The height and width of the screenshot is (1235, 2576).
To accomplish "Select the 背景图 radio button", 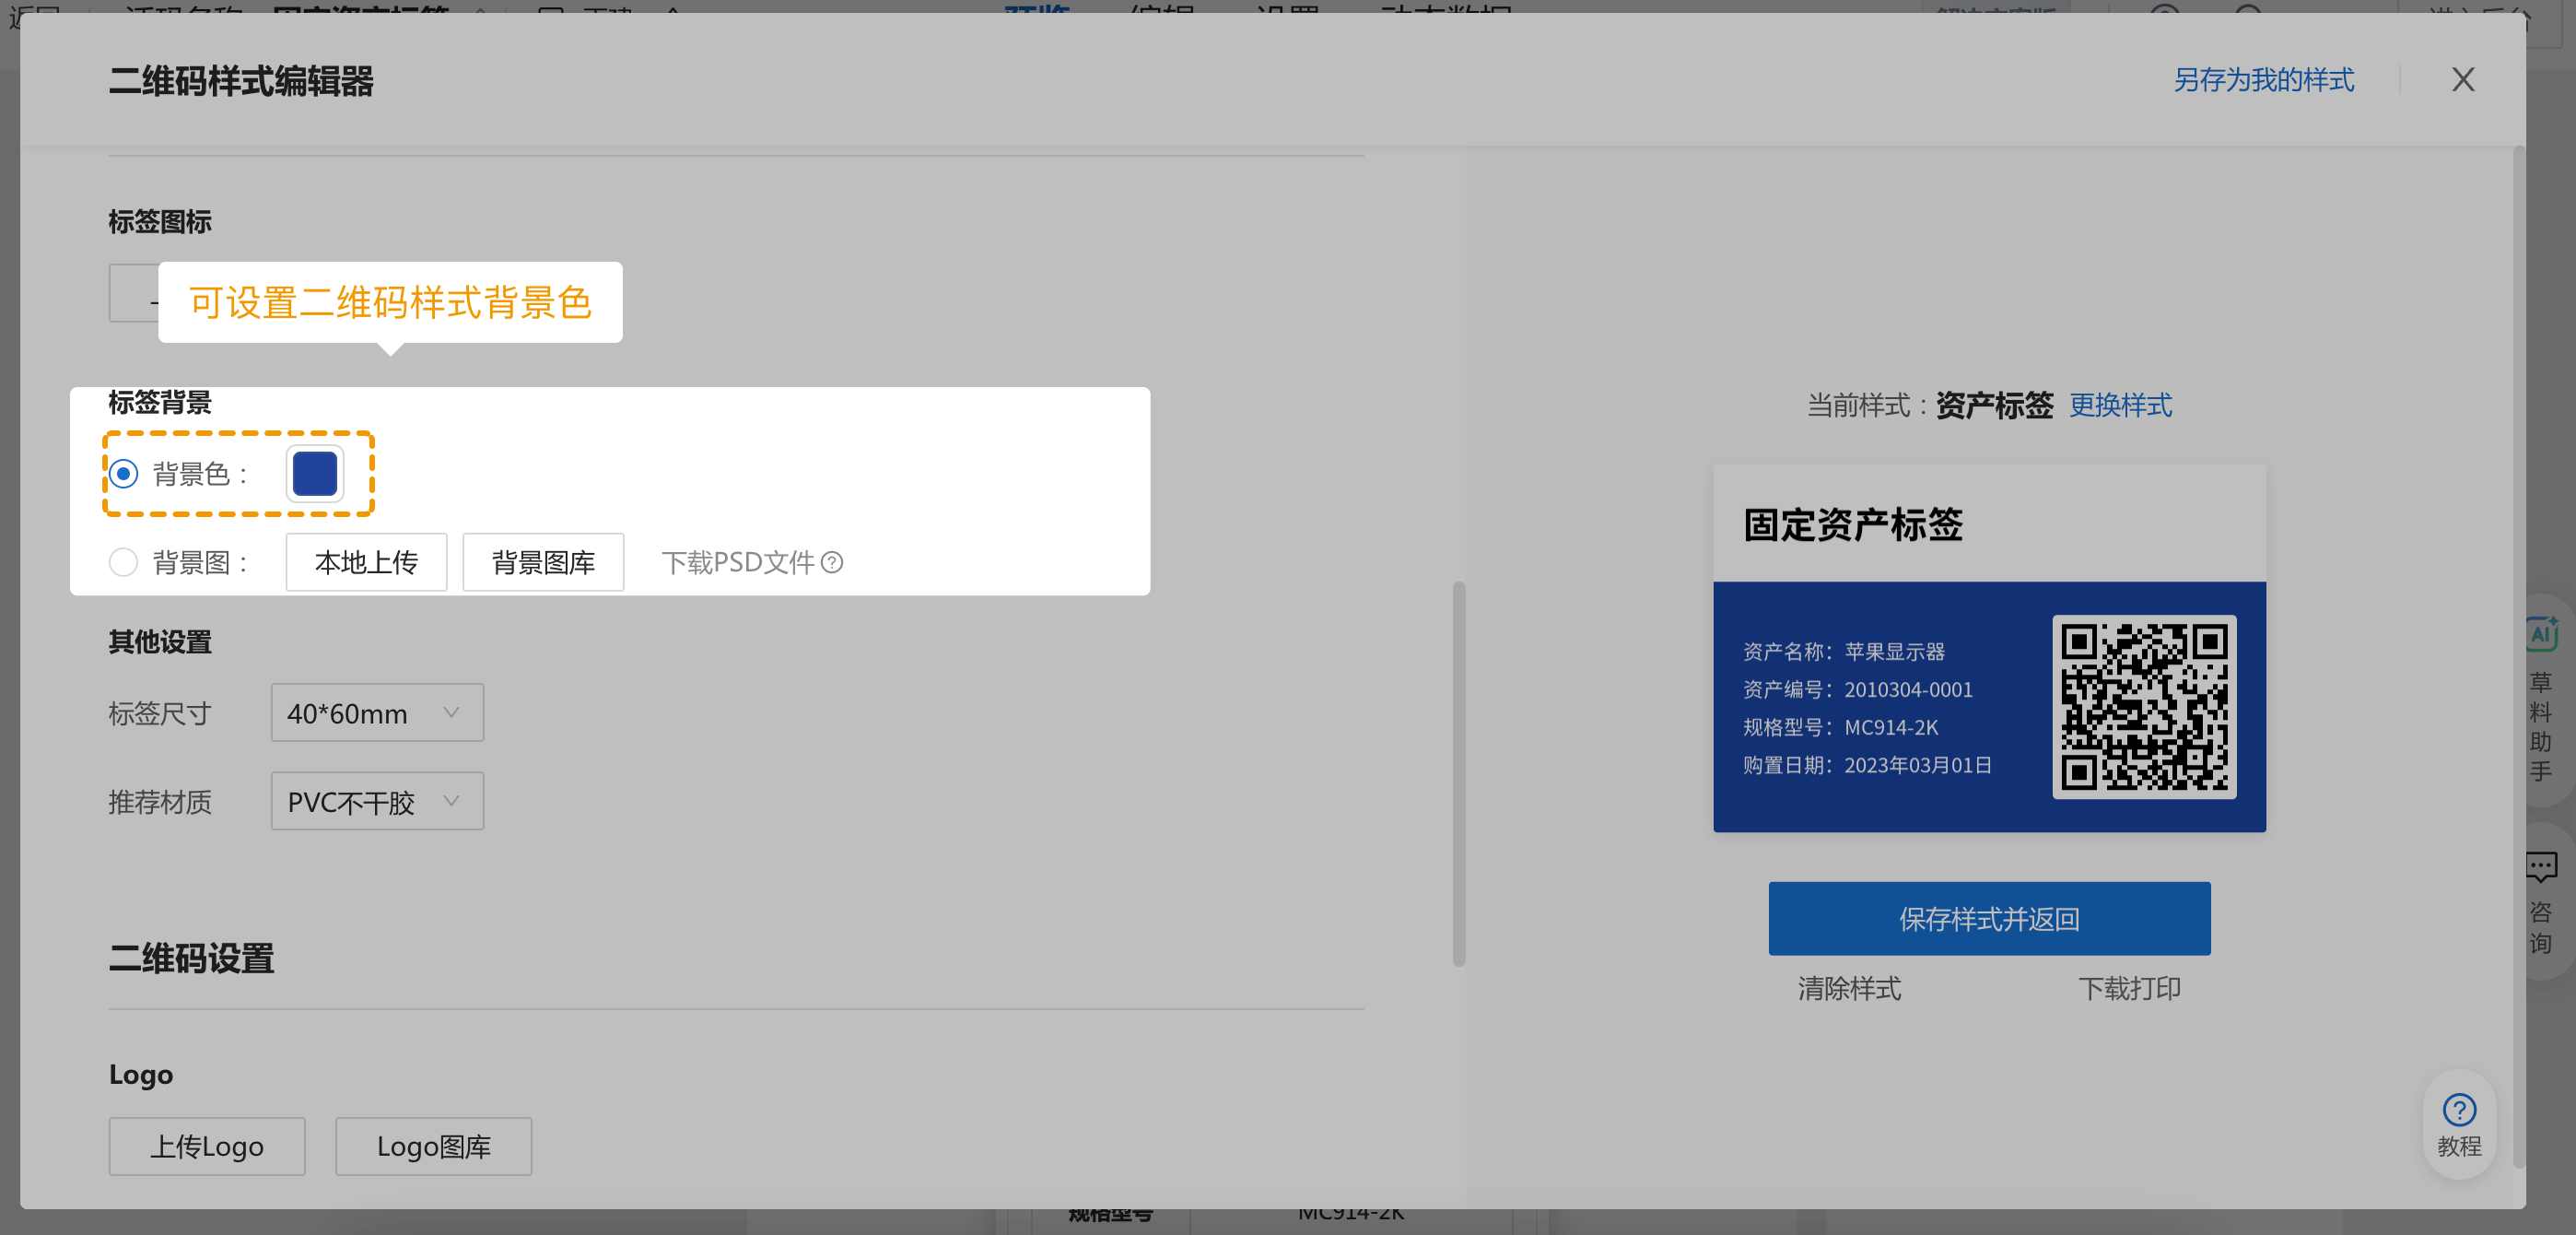I will coord(123,562).
